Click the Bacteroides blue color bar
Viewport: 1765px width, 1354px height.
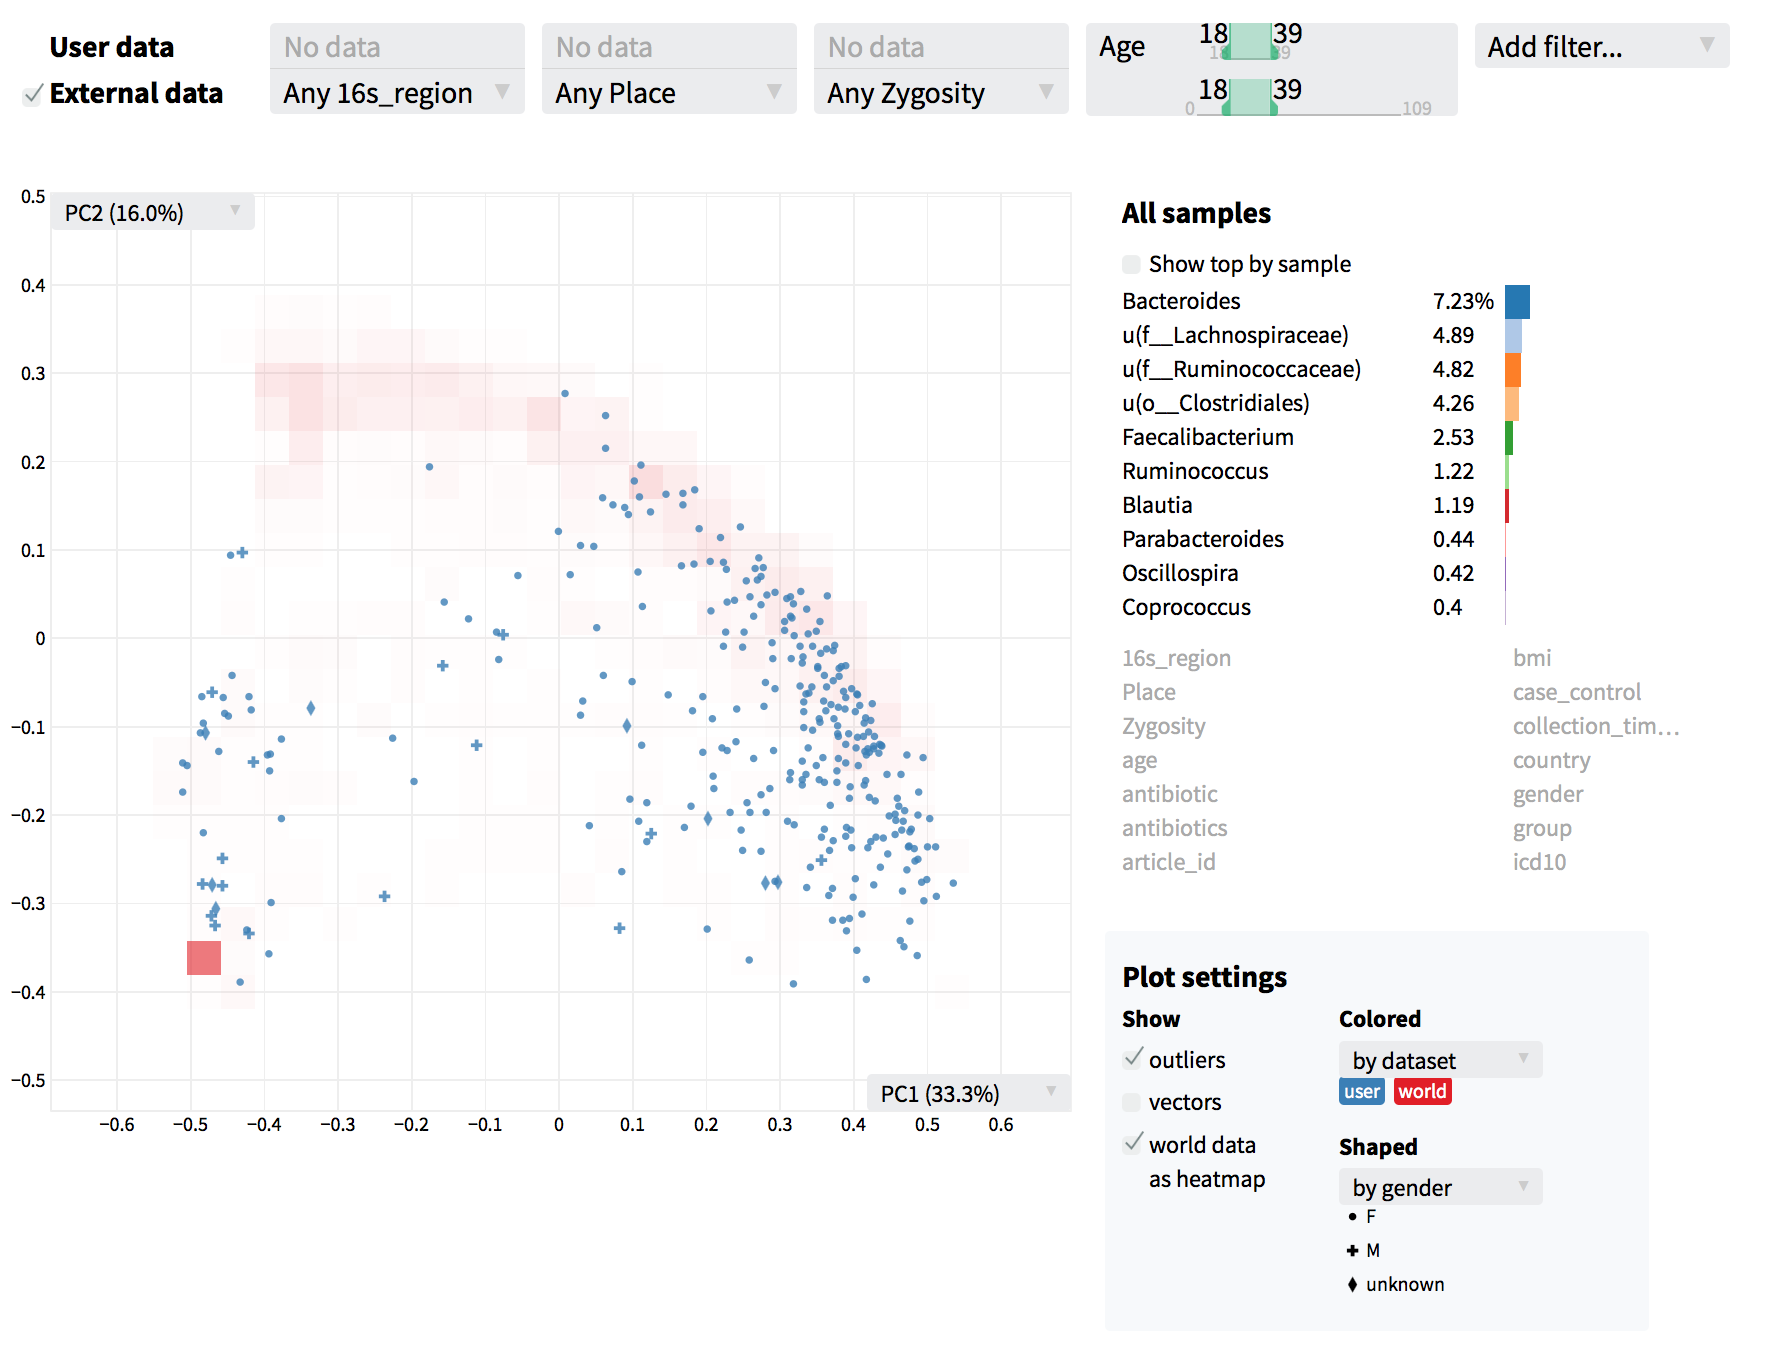[1517, 301]
